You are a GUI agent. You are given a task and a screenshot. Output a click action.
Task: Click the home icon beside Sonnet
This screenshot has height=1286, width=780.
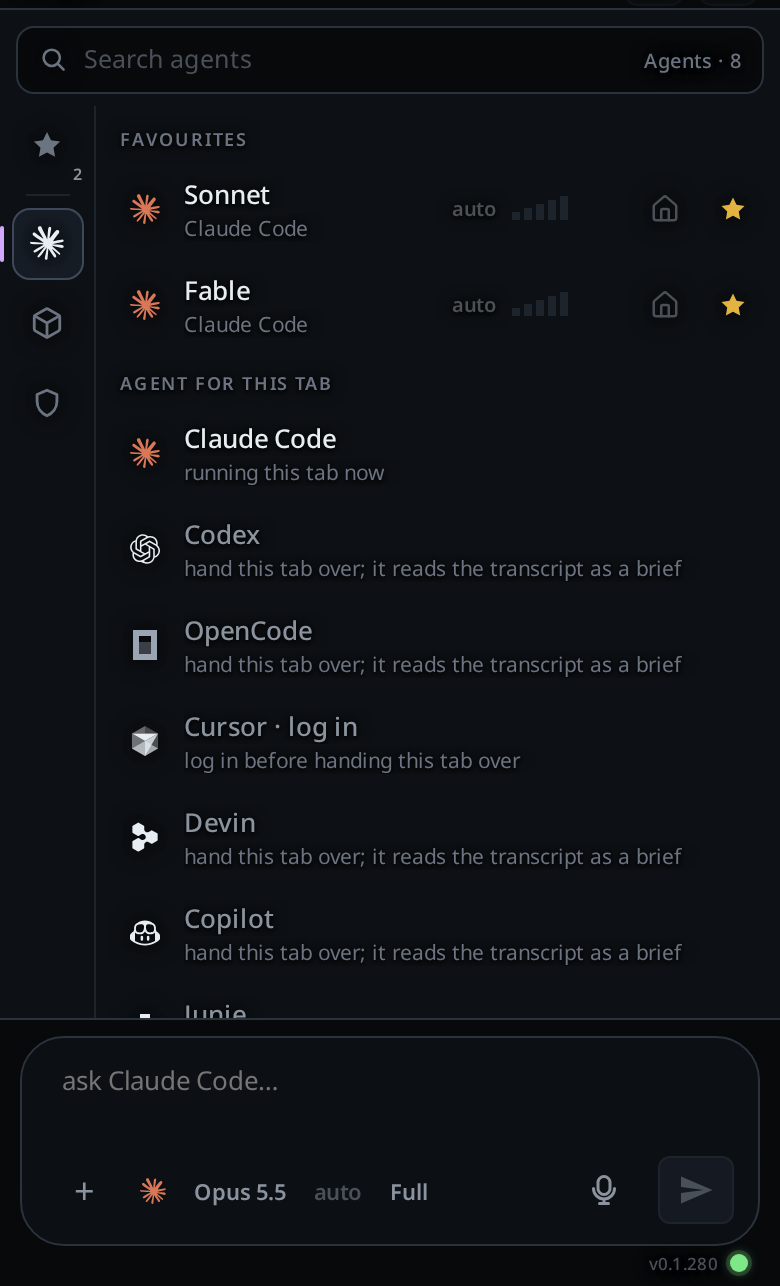(x=665, y=209)
